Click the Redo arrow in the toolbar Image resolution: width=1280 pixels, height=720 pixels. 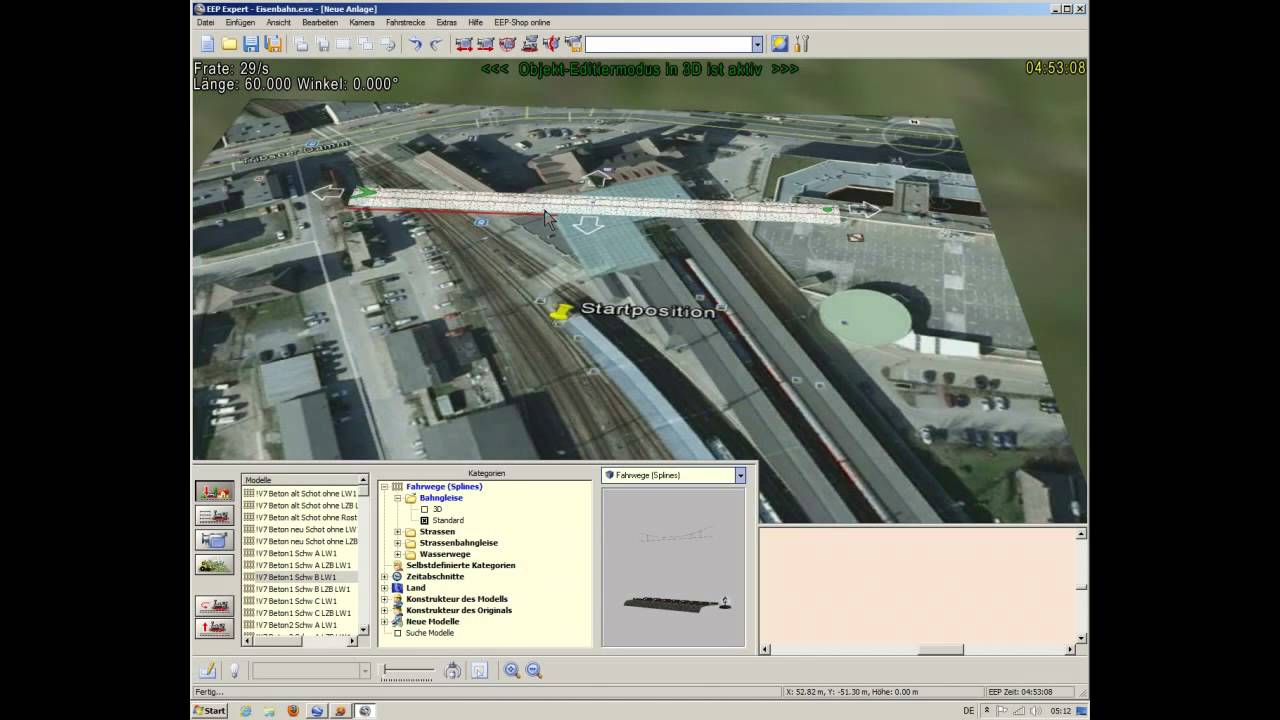point(436,44)
